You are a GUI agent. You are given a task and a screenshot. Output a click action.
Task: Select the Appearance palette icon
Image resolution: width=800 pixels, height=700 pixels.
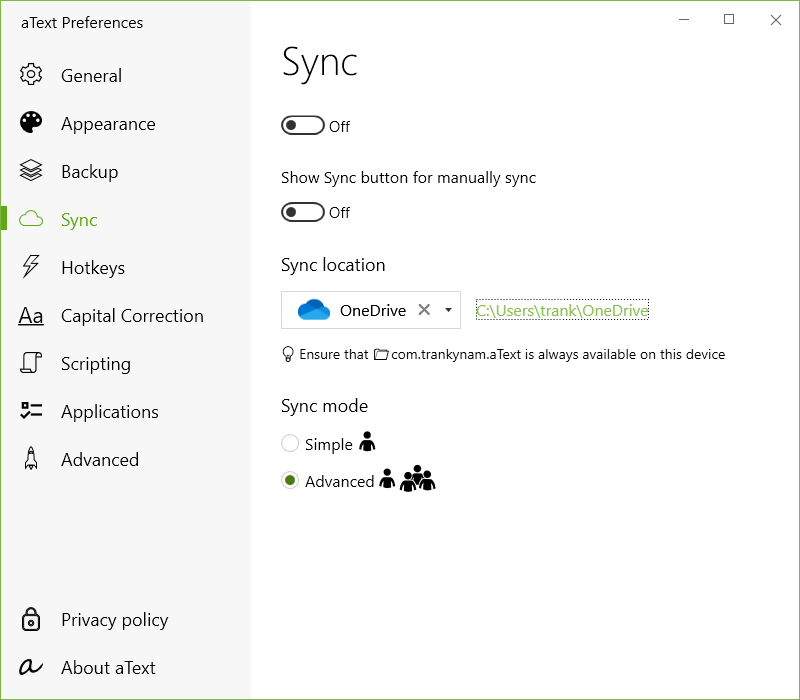(30, 123)
